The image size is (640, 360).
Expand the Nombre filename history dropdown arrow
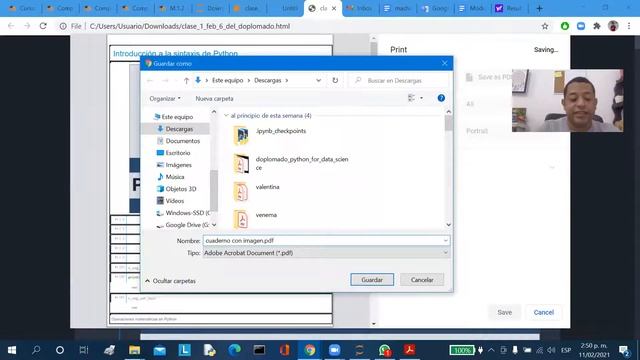445,240
